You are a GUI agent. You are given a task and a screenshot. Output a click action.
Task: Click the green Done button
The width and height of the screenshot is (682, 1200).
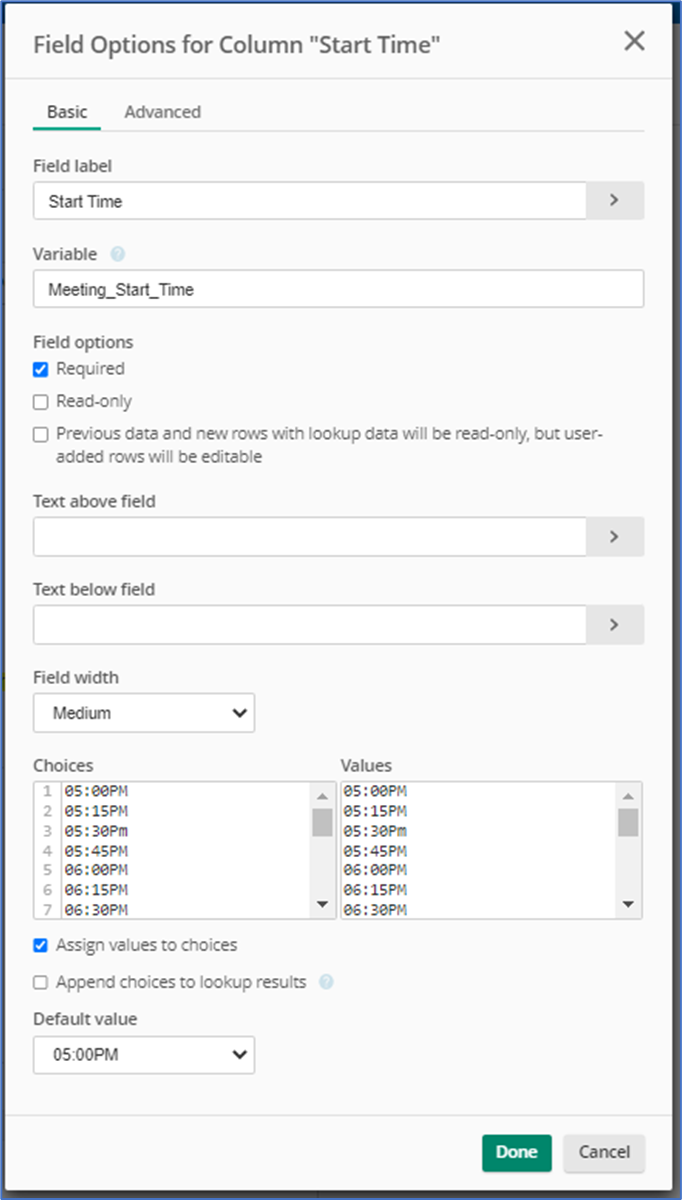(517, 1152)
